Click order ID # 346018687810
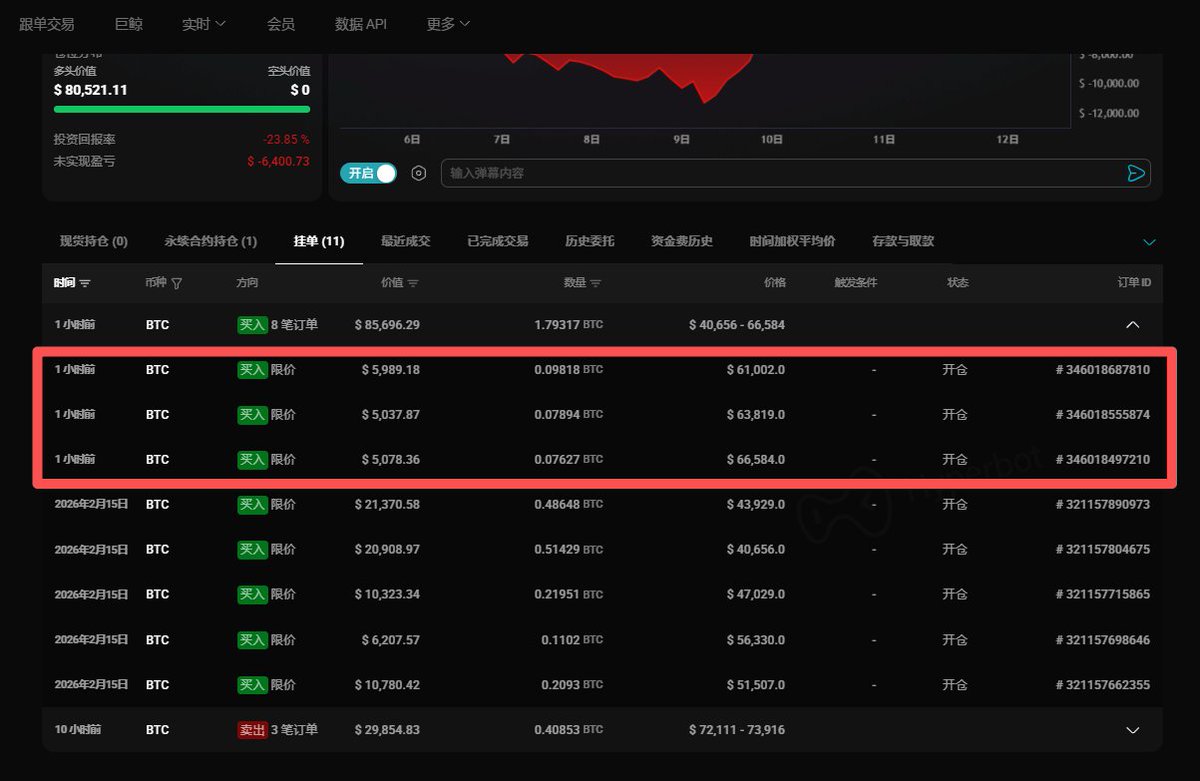Viewport: 1200px width, 781px height. (x=1103, y=370)
